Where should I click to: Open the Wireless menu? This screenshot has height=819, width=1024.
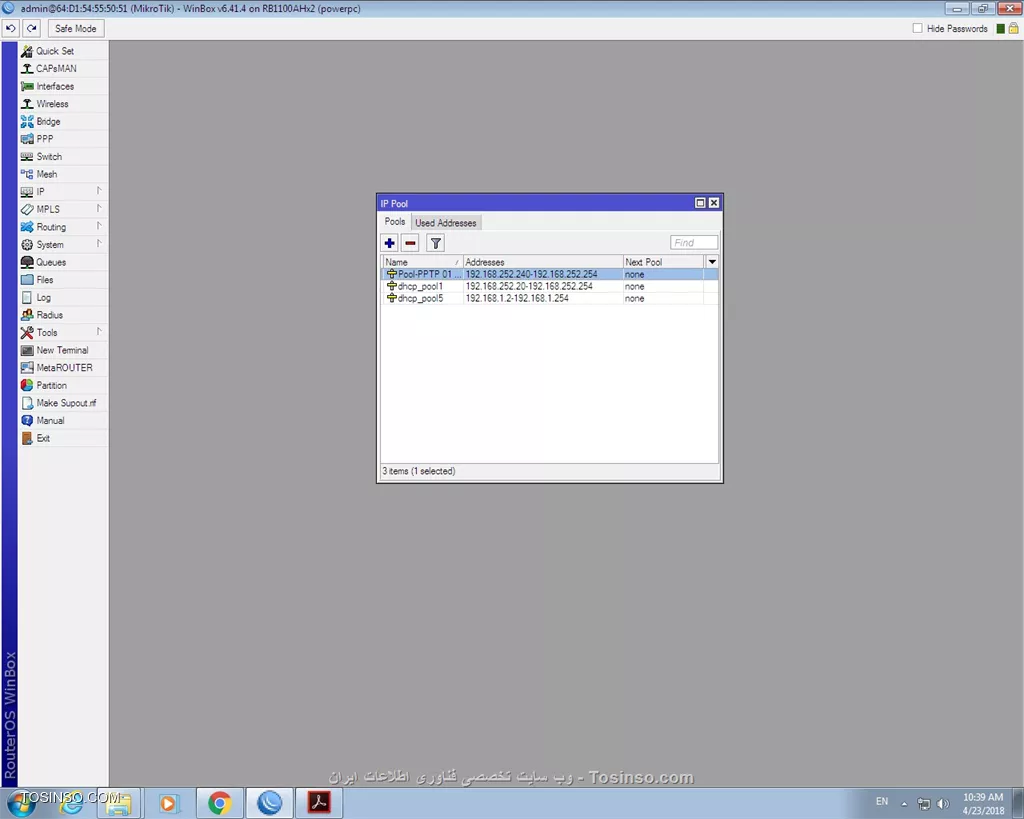pyautogui.click(x=63, y=104)
